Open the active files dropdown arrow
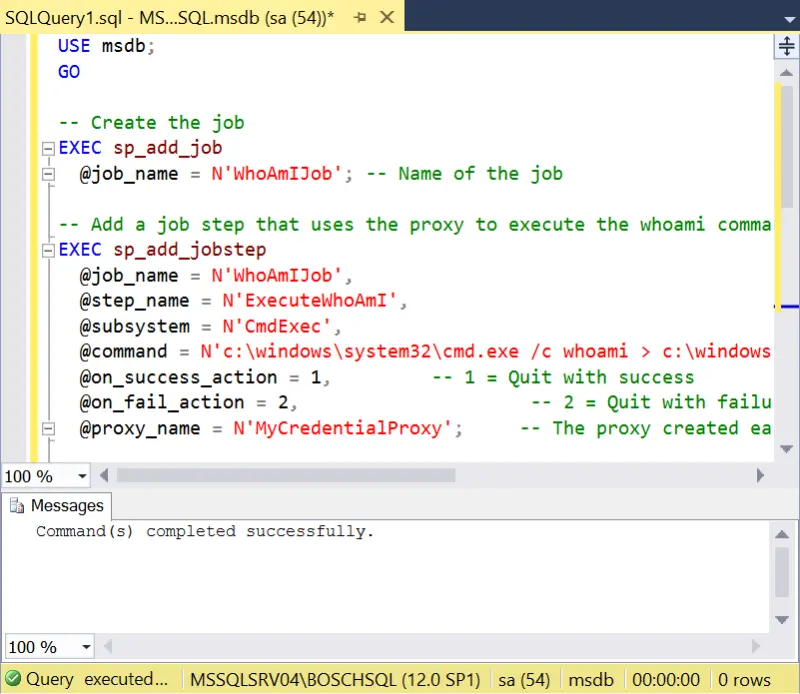Viewport: 800px width, 694px height. coord(789,20)
